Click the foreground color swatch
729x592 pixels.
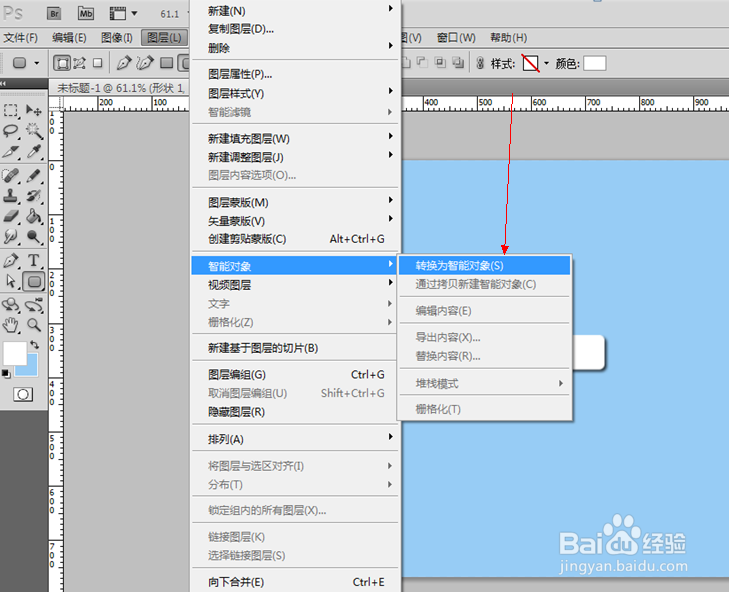(14, 353)
